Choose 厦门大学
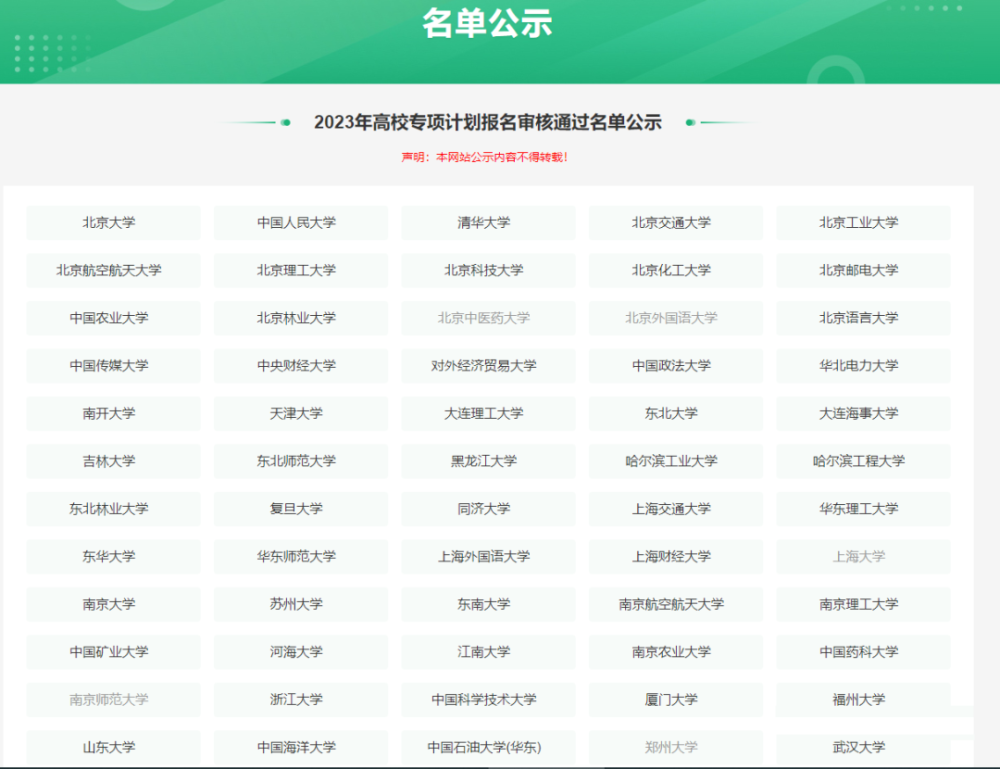 pyautogui.click(x=676, y=700)
